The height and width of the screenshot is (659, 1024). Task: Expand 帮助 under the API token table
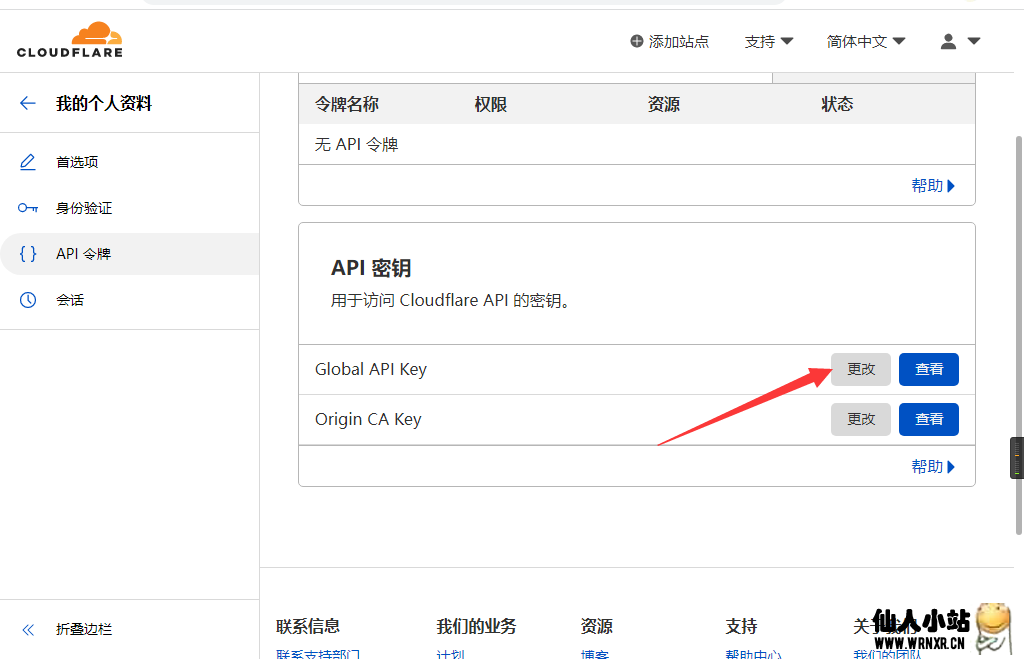click(933, 185)
